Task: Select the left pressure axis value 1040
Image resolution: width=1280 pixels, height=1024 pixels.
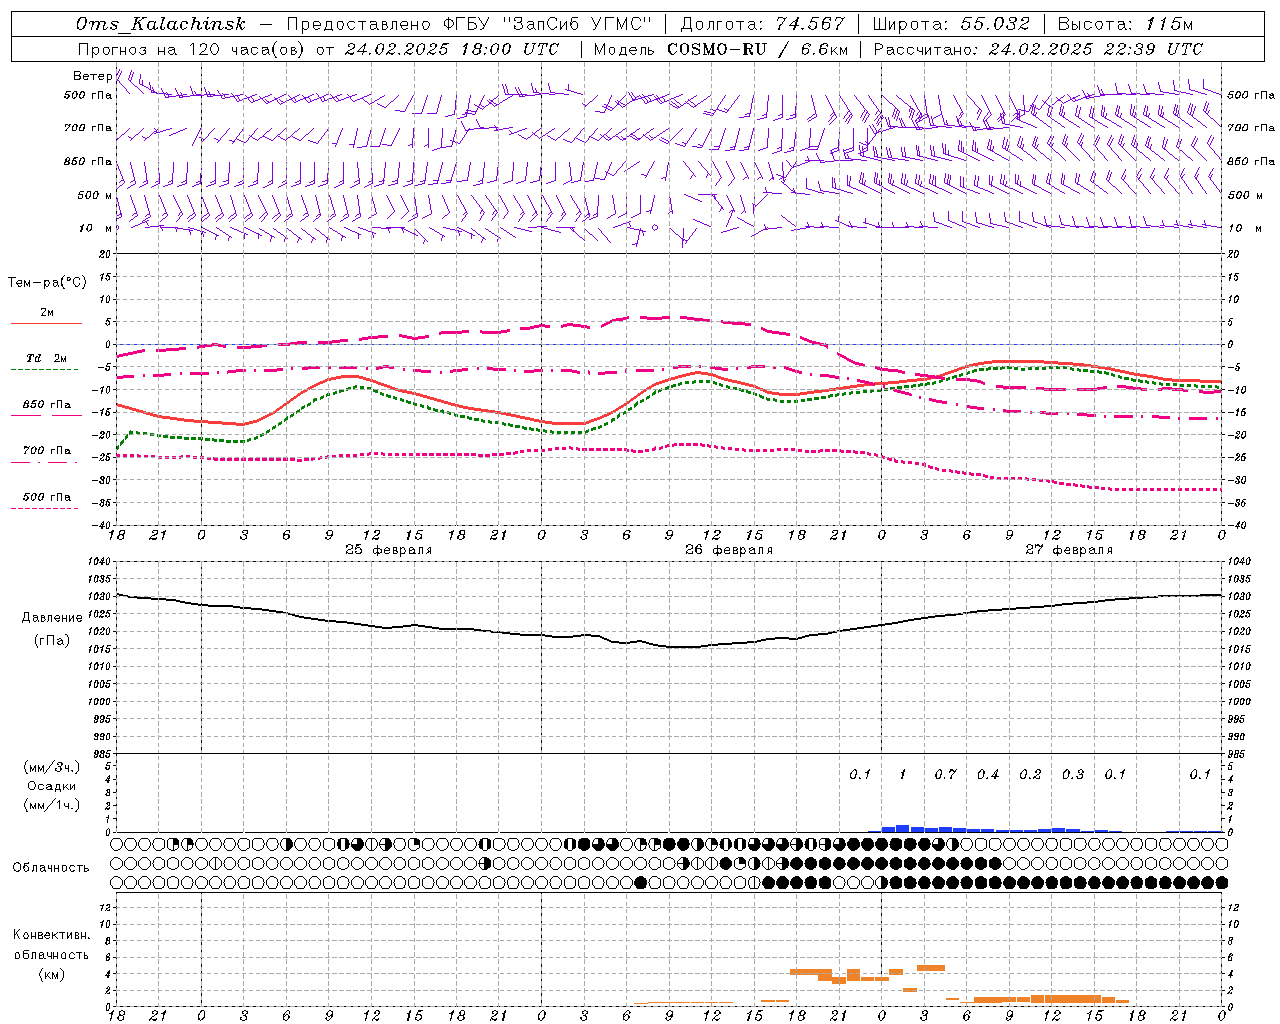Action: click(x=100, y=562)
